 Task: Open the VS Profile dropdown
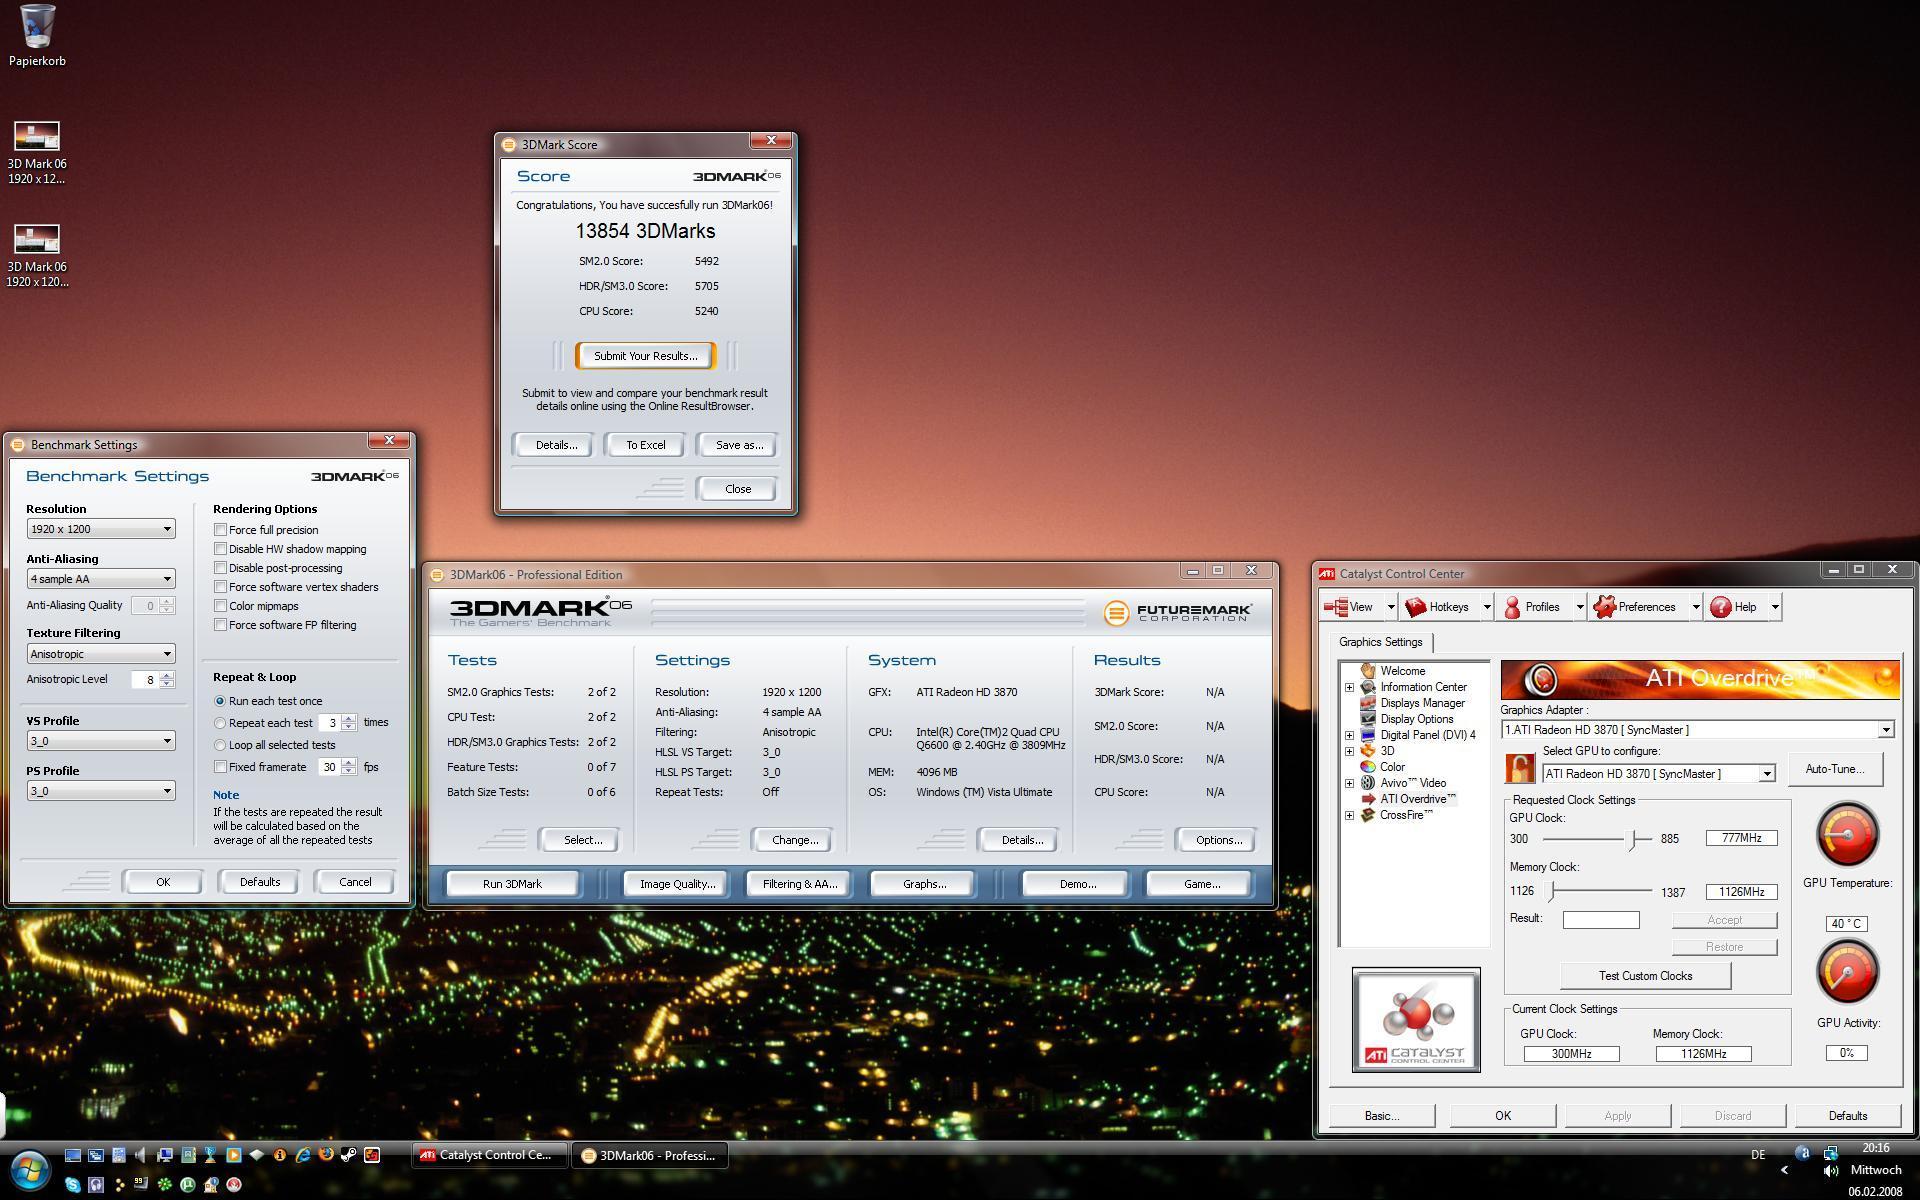coord(100,741)
